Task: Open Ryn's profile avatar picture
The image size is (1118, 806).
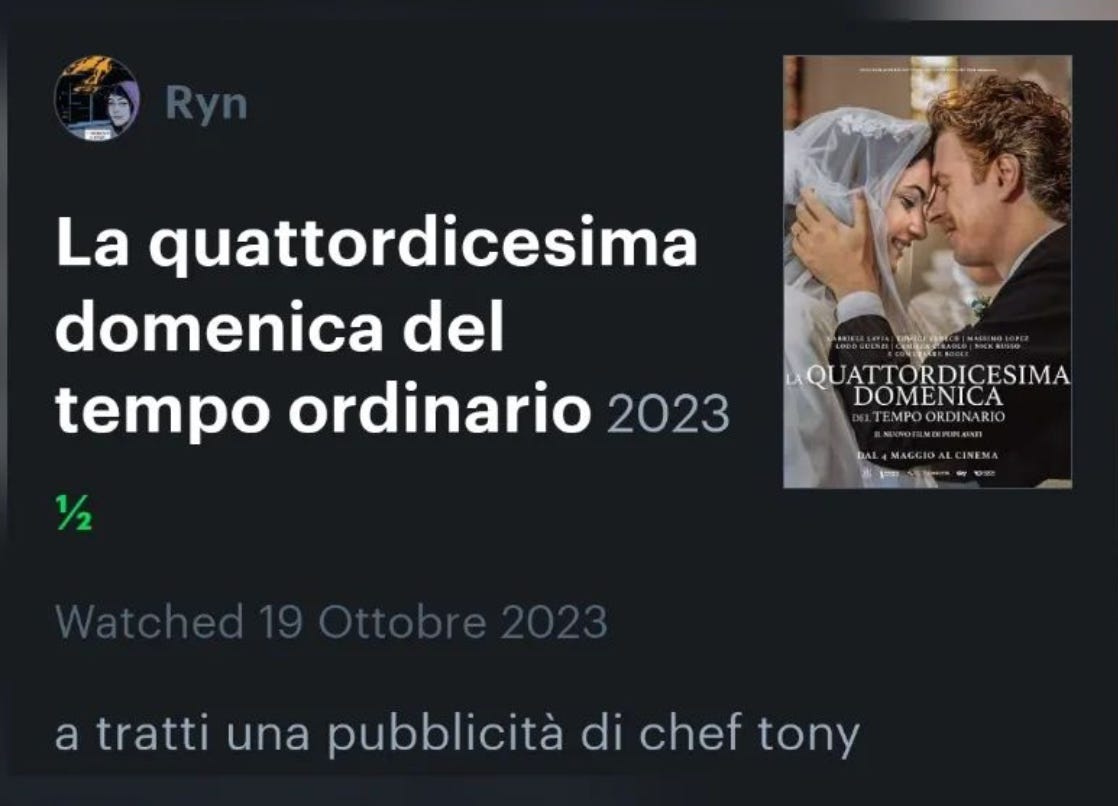Action: [x=96, y=98]
